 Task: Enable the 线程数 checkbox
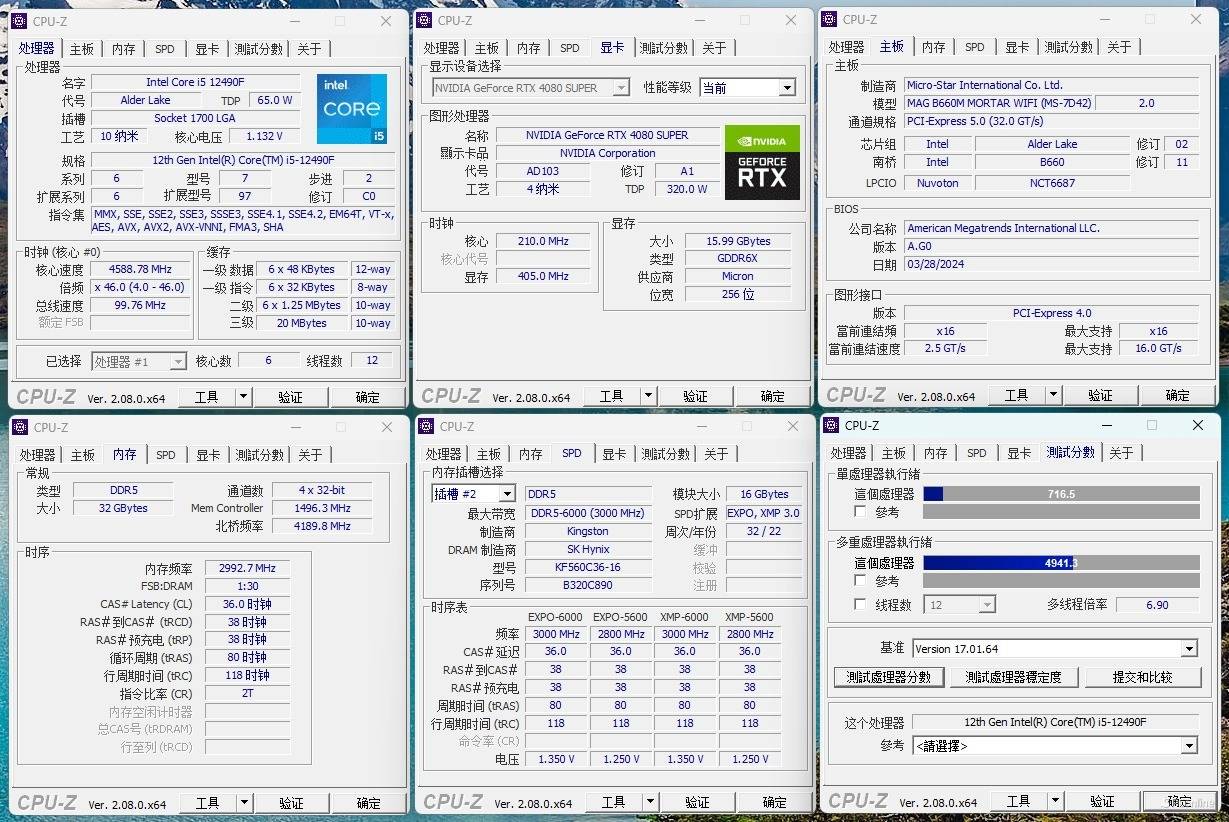(860, 605)
